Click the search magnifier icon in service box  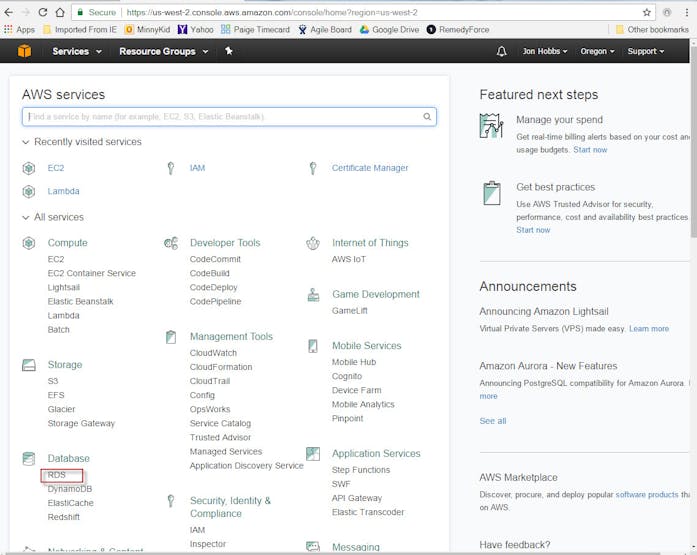pyautogui.click(x=427, y=116)
